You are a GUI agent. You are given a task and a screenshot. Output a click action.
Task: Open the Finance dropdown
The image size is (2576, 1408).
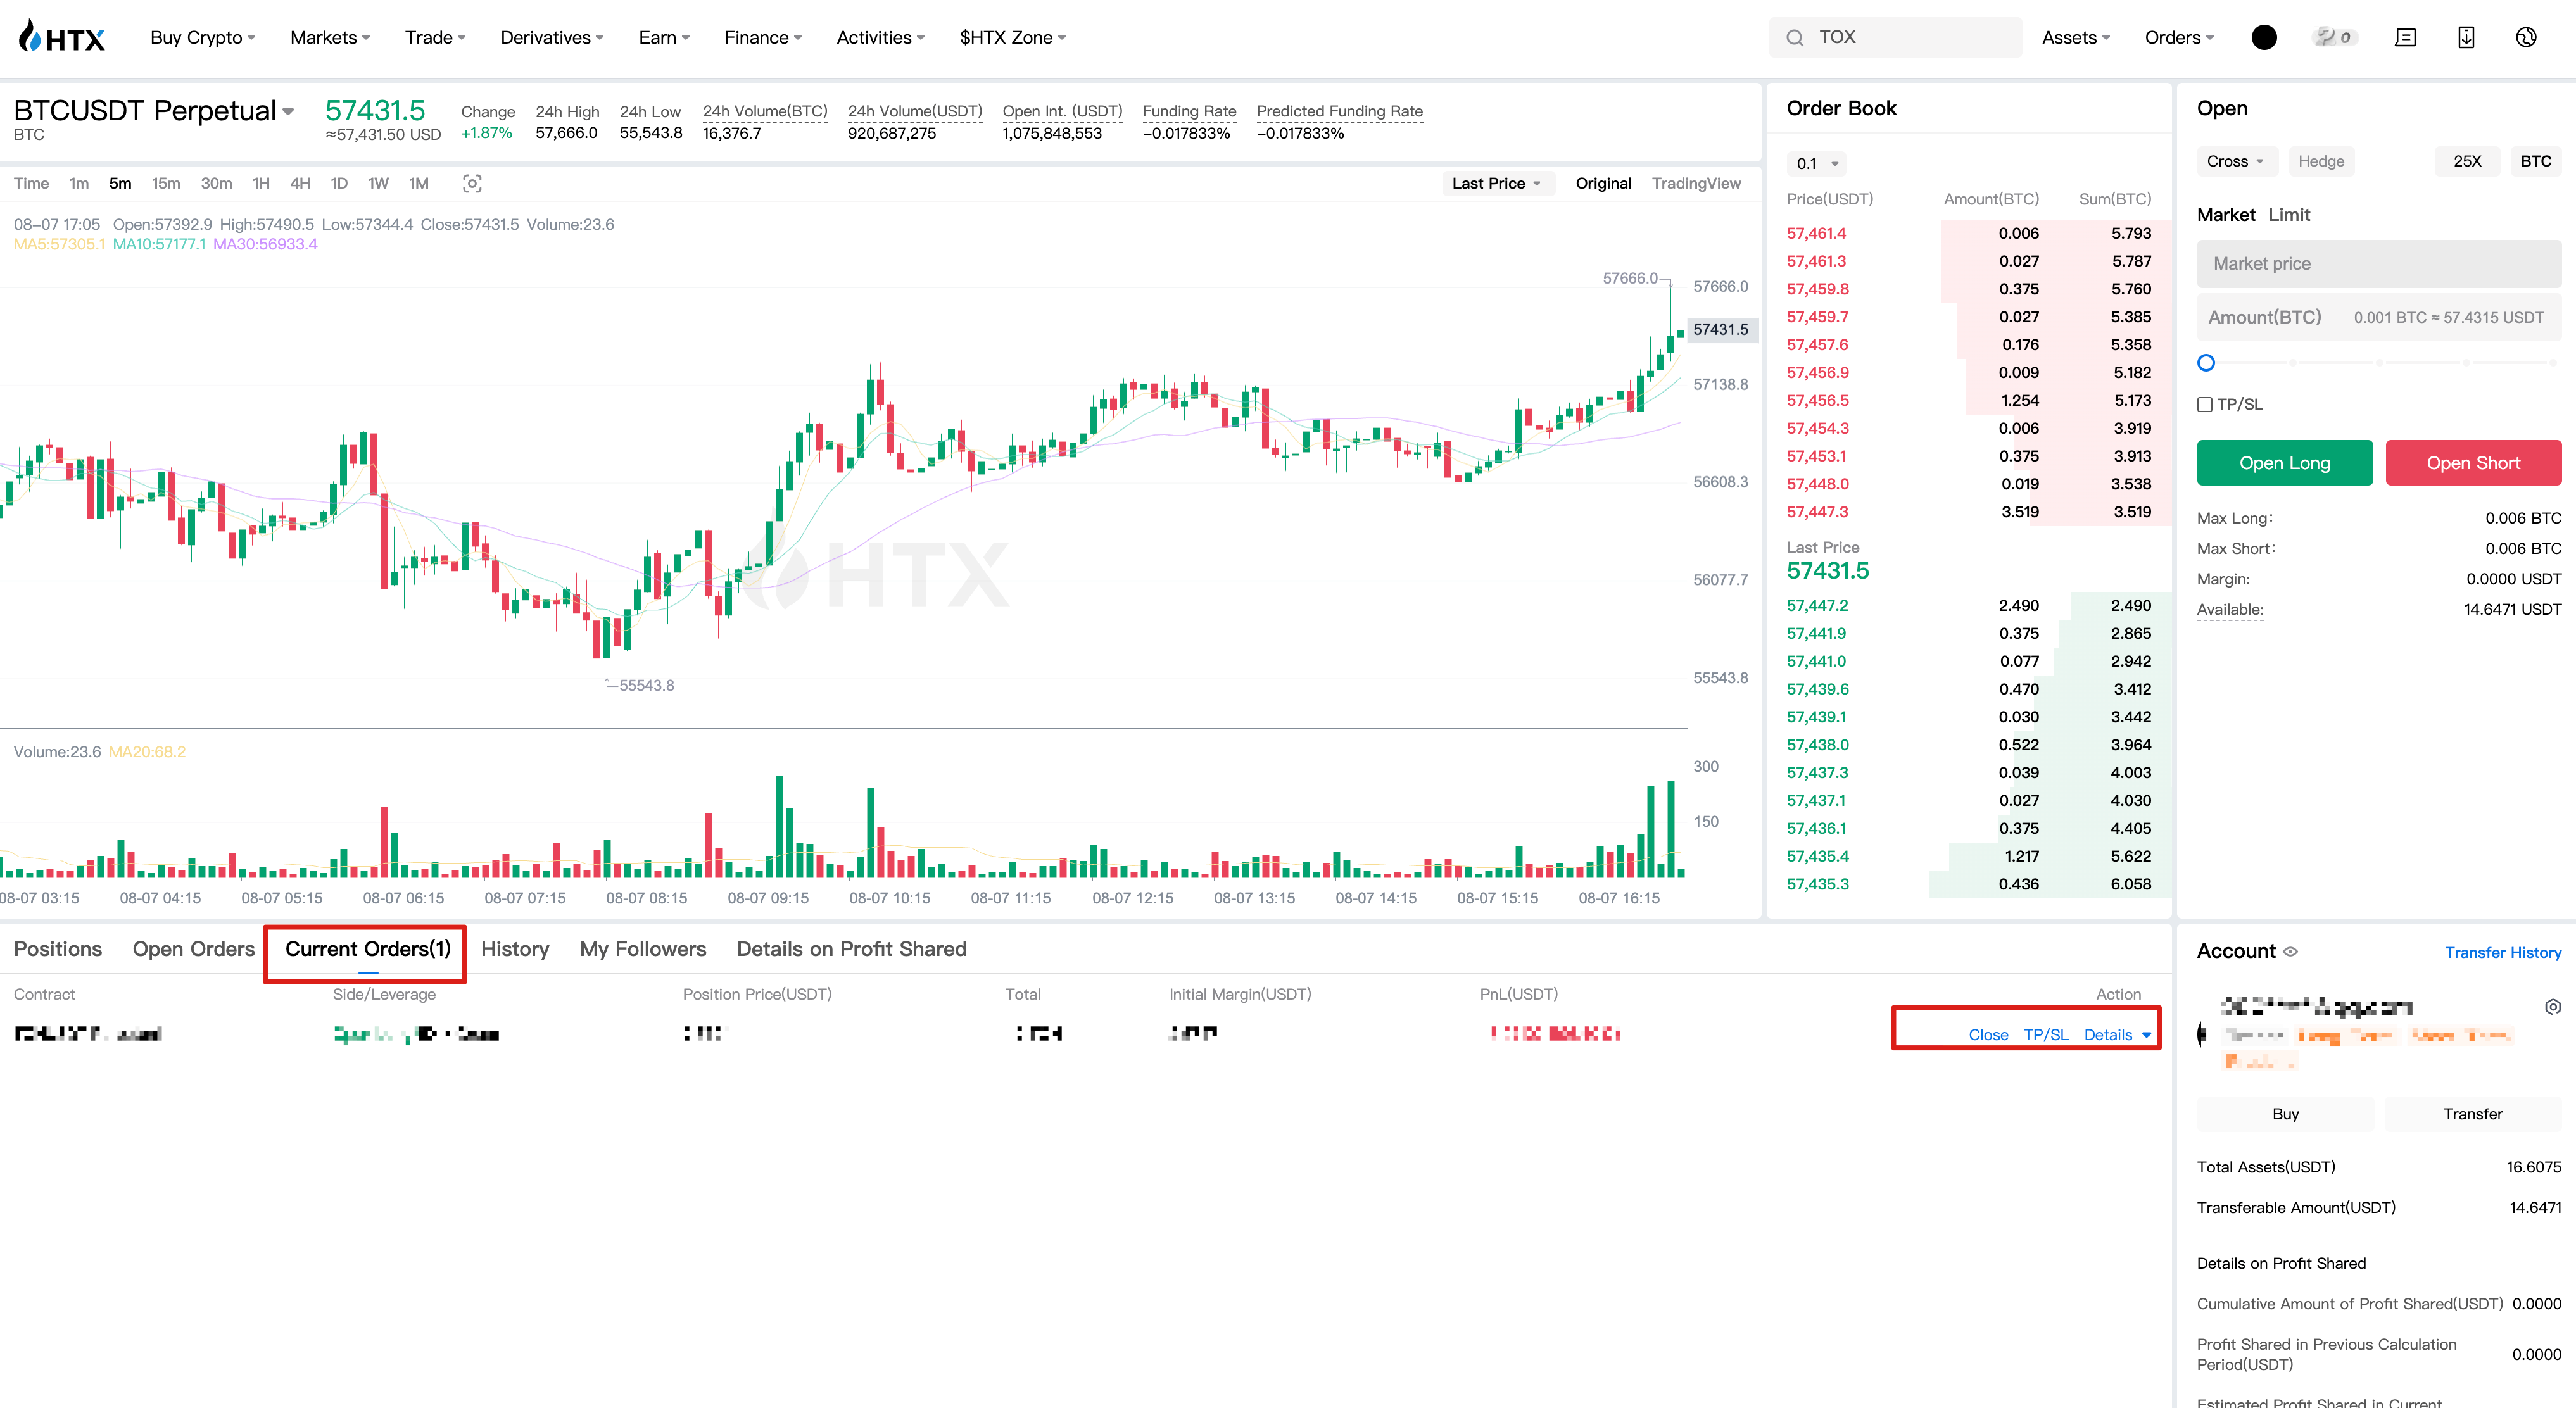[x=763, y=37]
